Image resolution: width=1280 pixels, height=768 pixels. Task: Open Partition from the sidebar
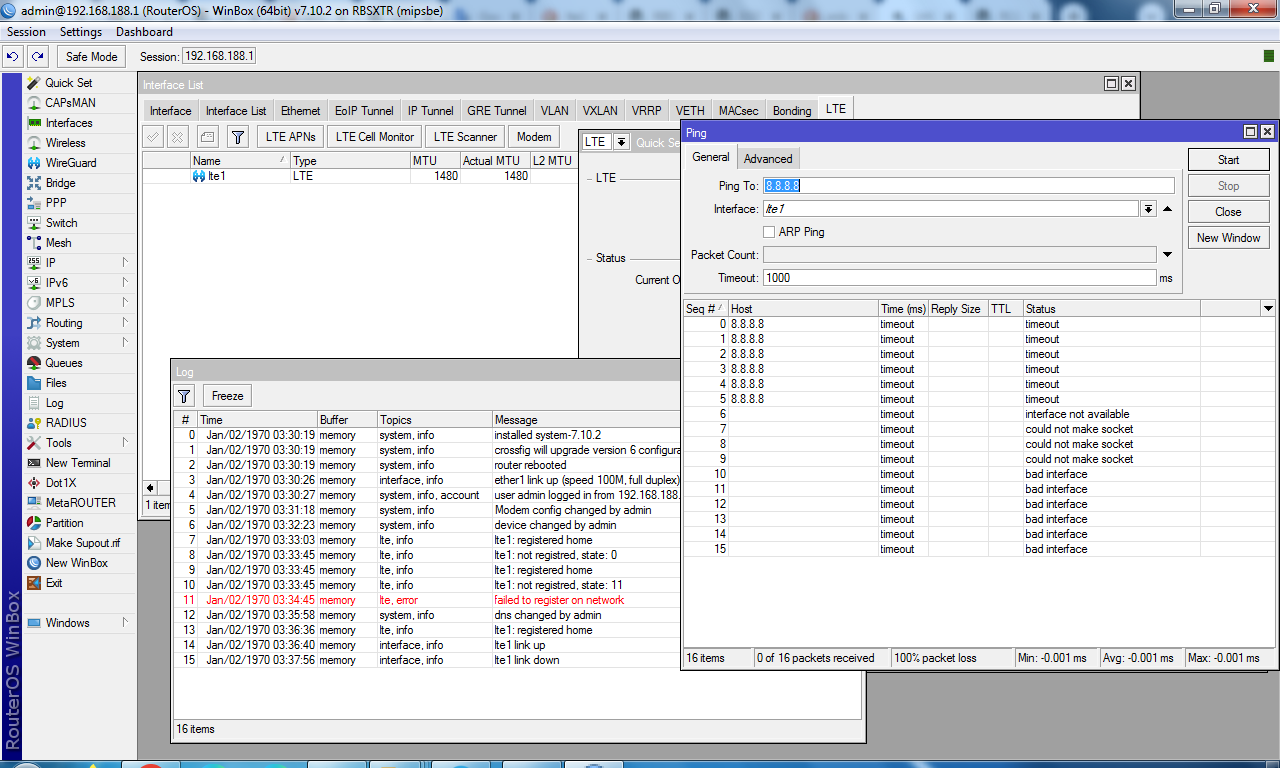pos(65,523)
